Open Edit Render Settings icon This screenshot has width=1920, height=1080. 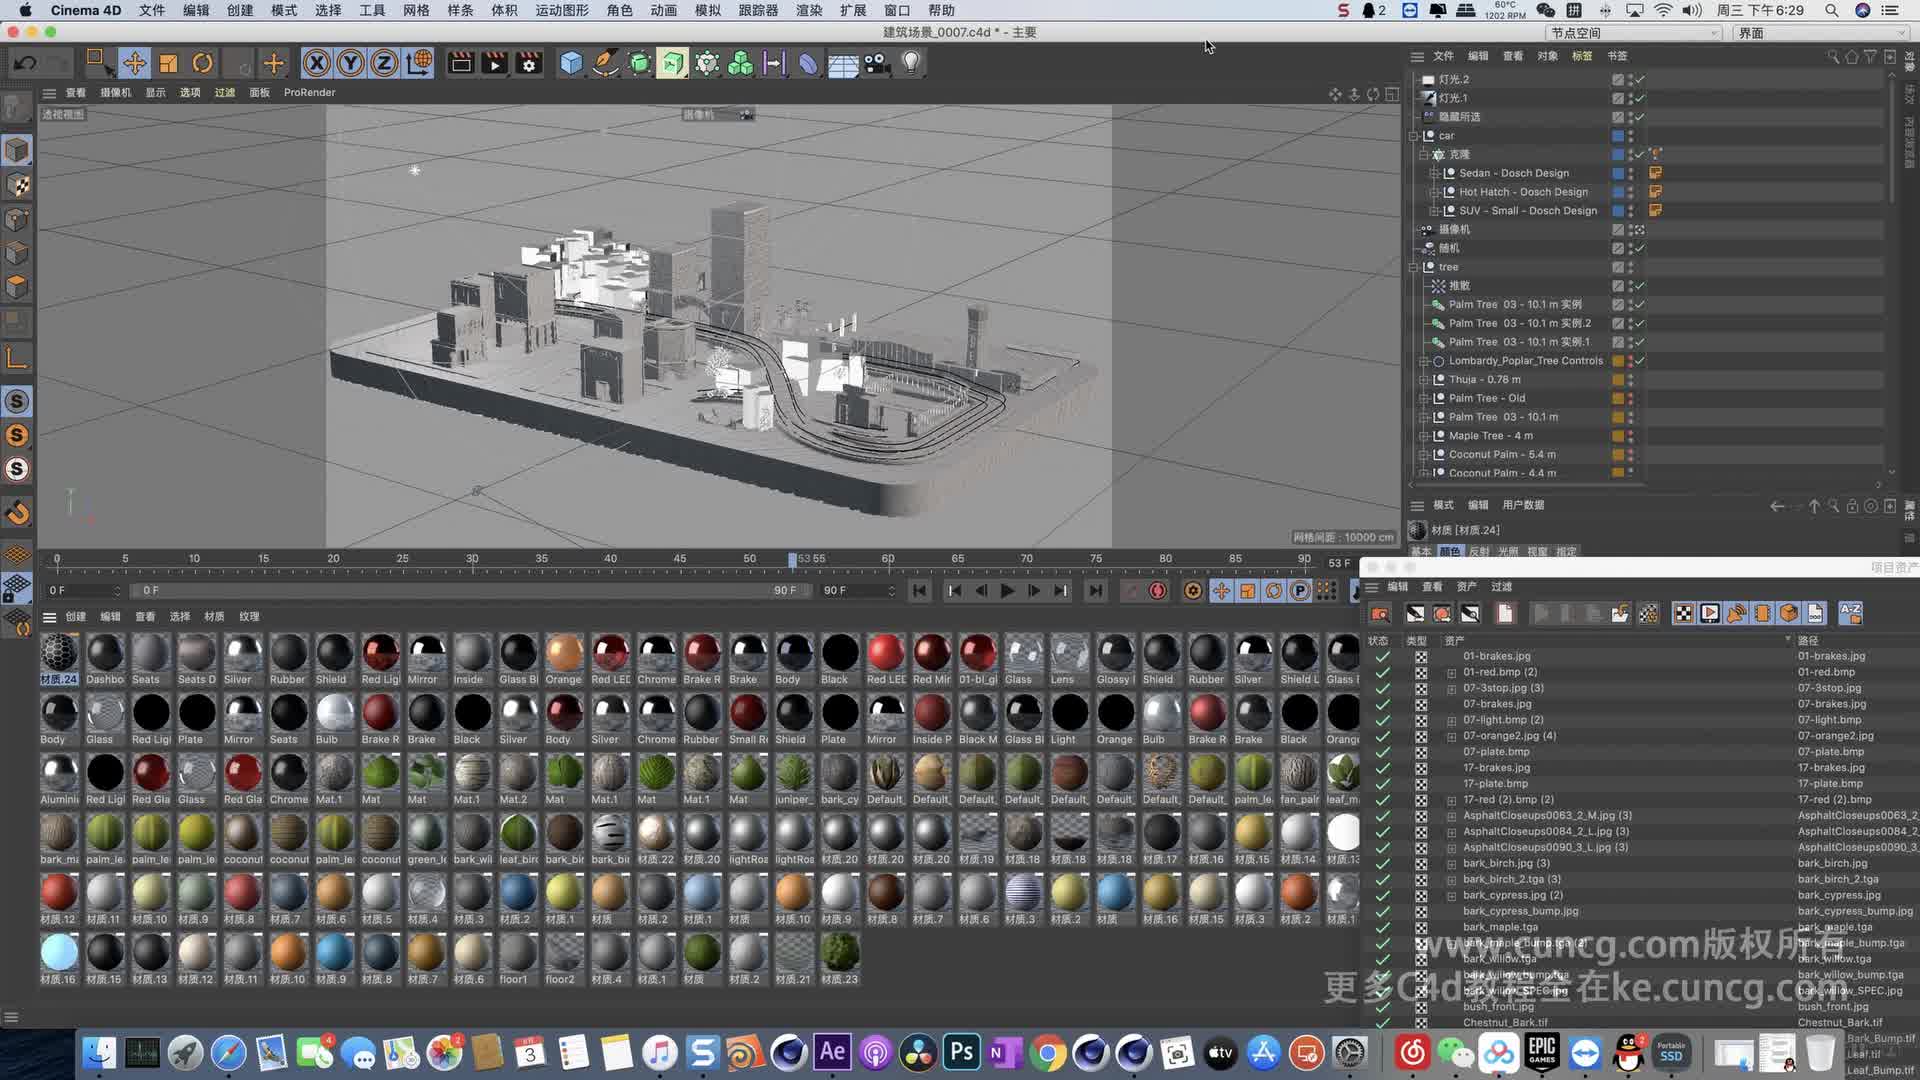click(529, 64)
